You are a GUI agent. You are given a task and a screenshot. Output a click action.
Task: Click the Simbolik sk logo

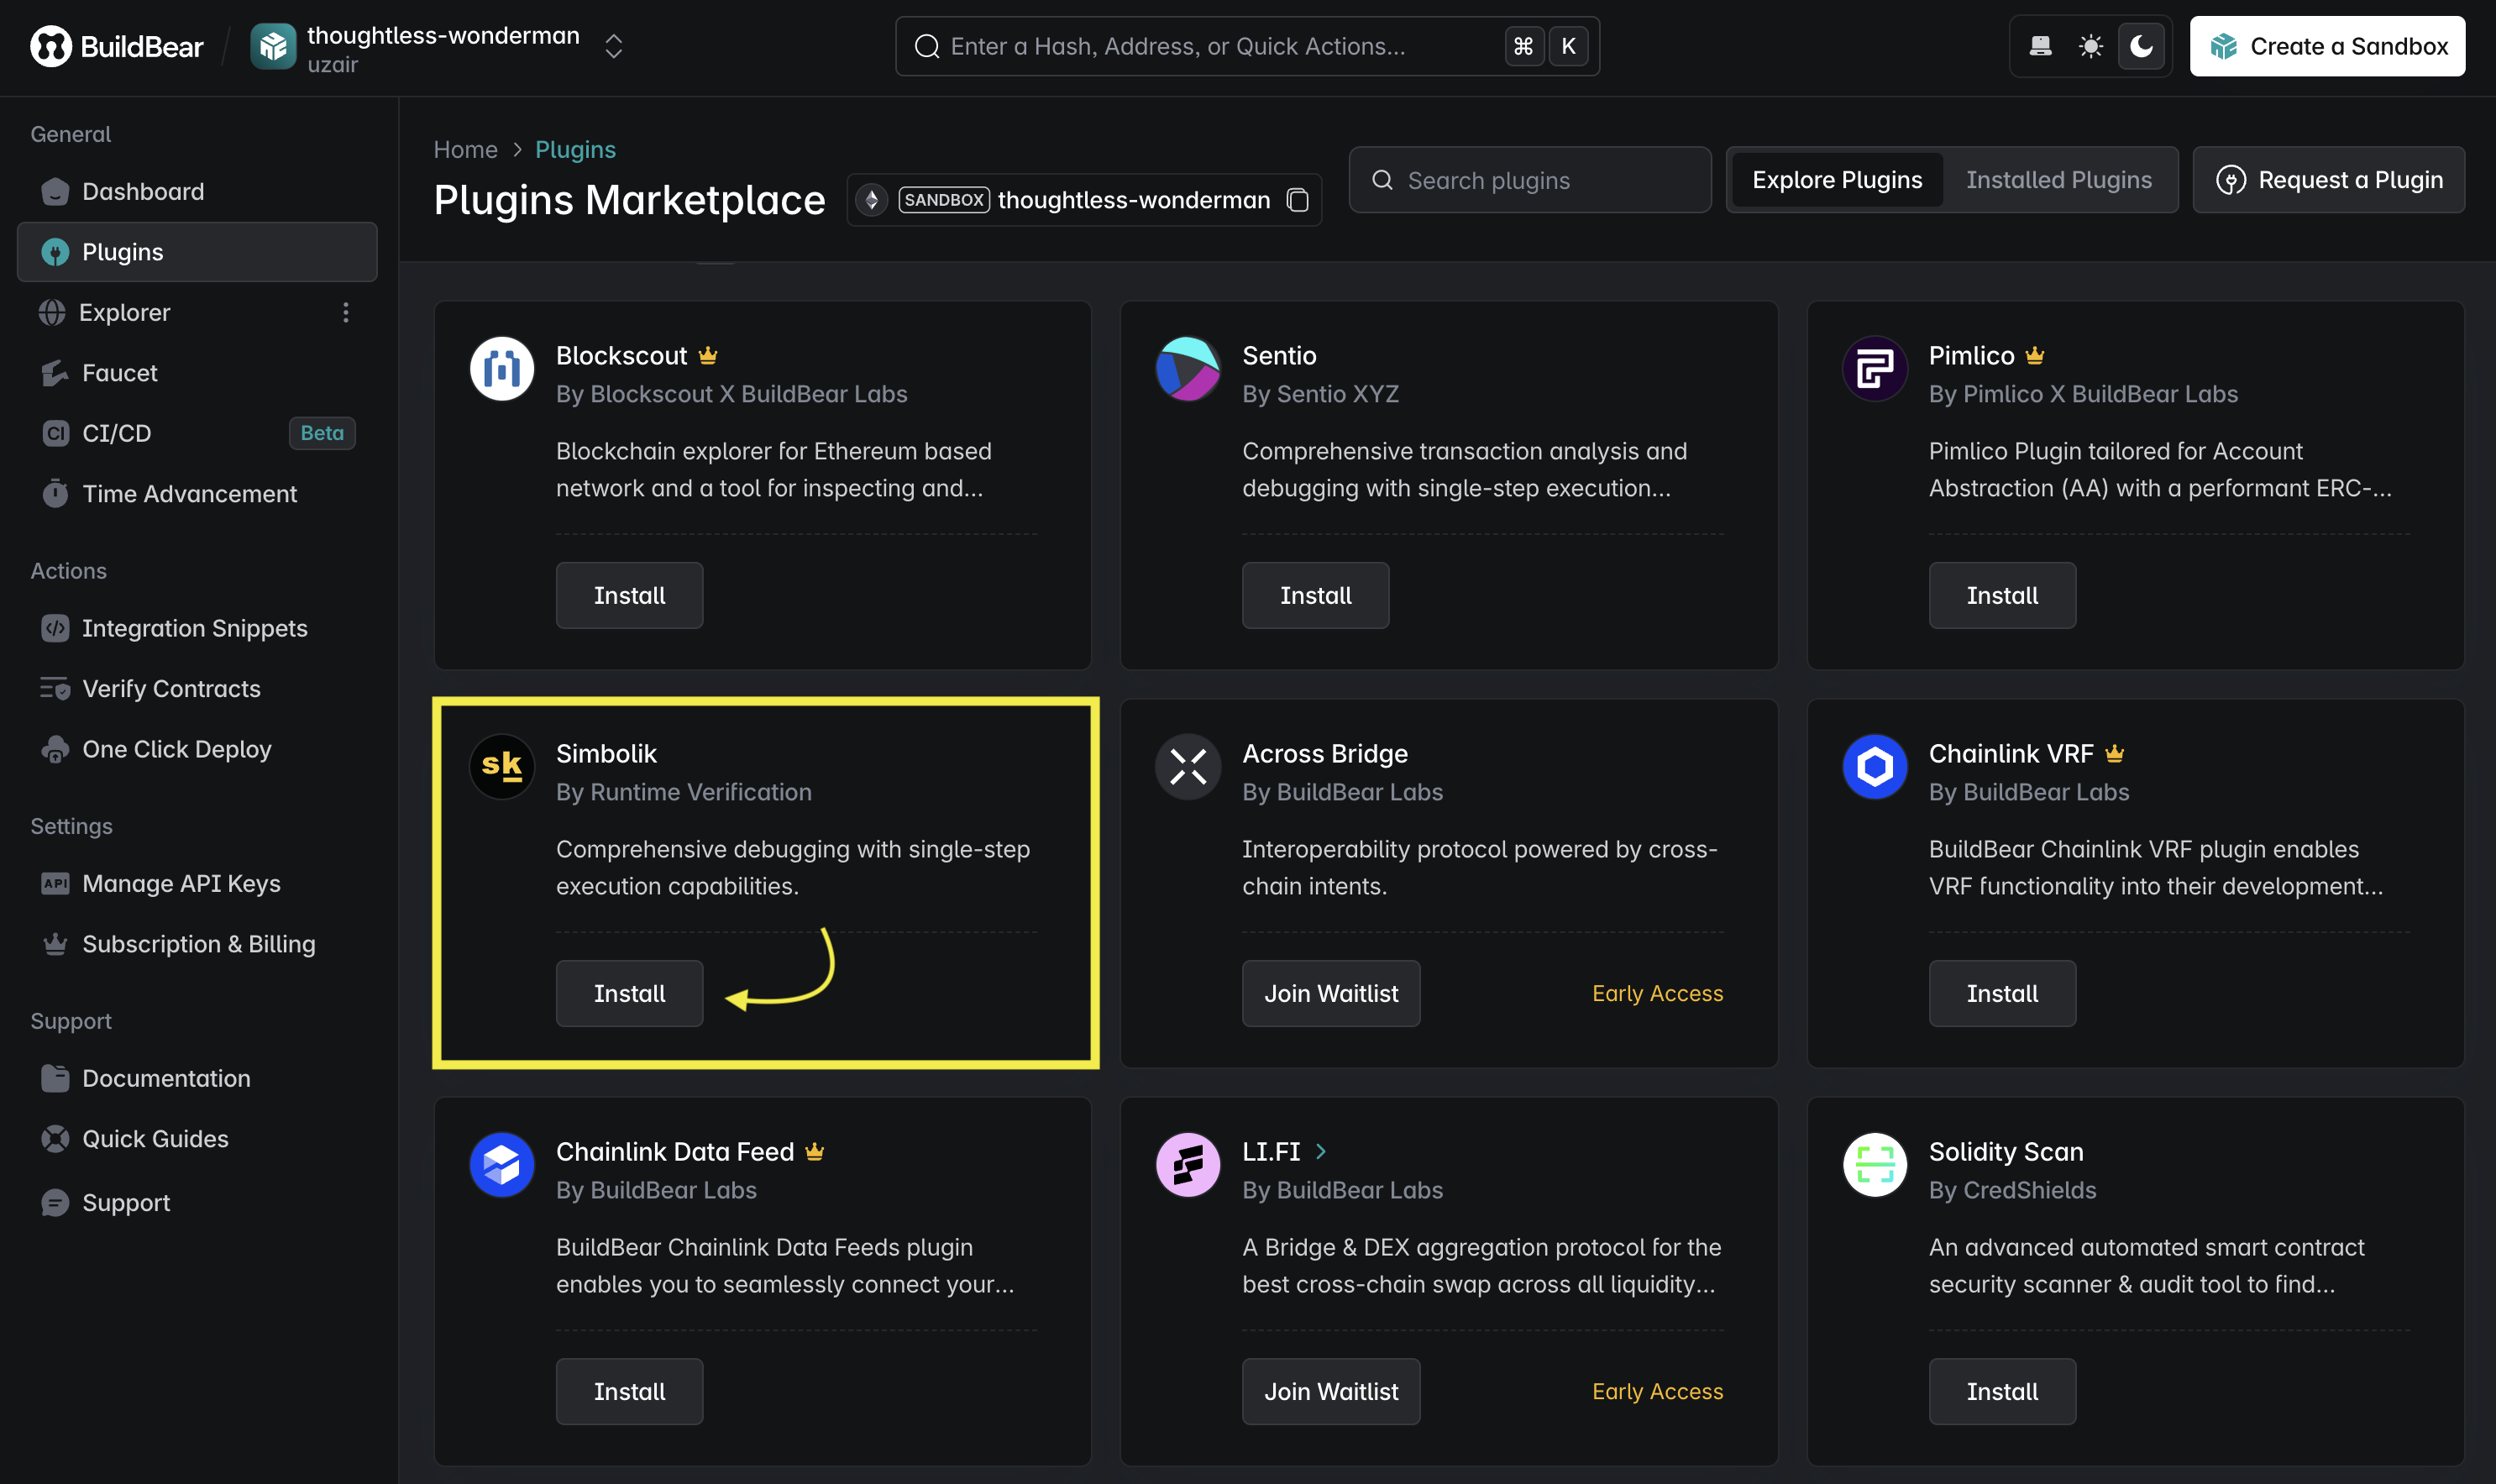502,766
